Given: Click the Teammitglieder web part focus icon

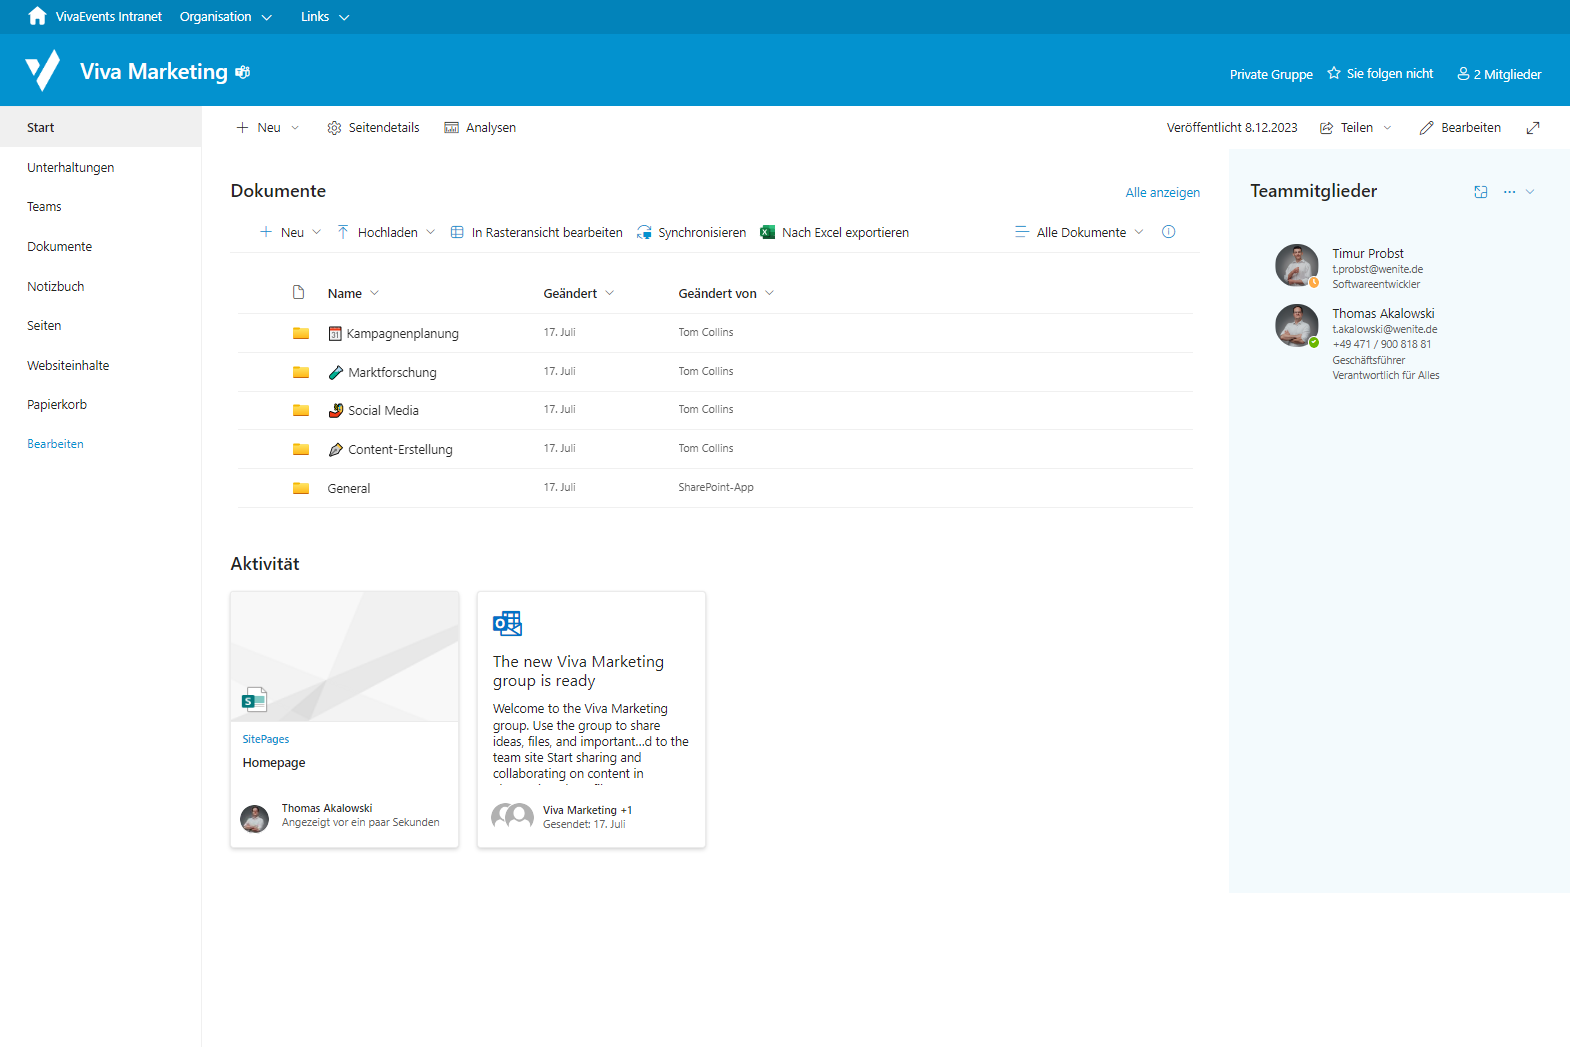Looking at the screenshot, I should 1481,192.
